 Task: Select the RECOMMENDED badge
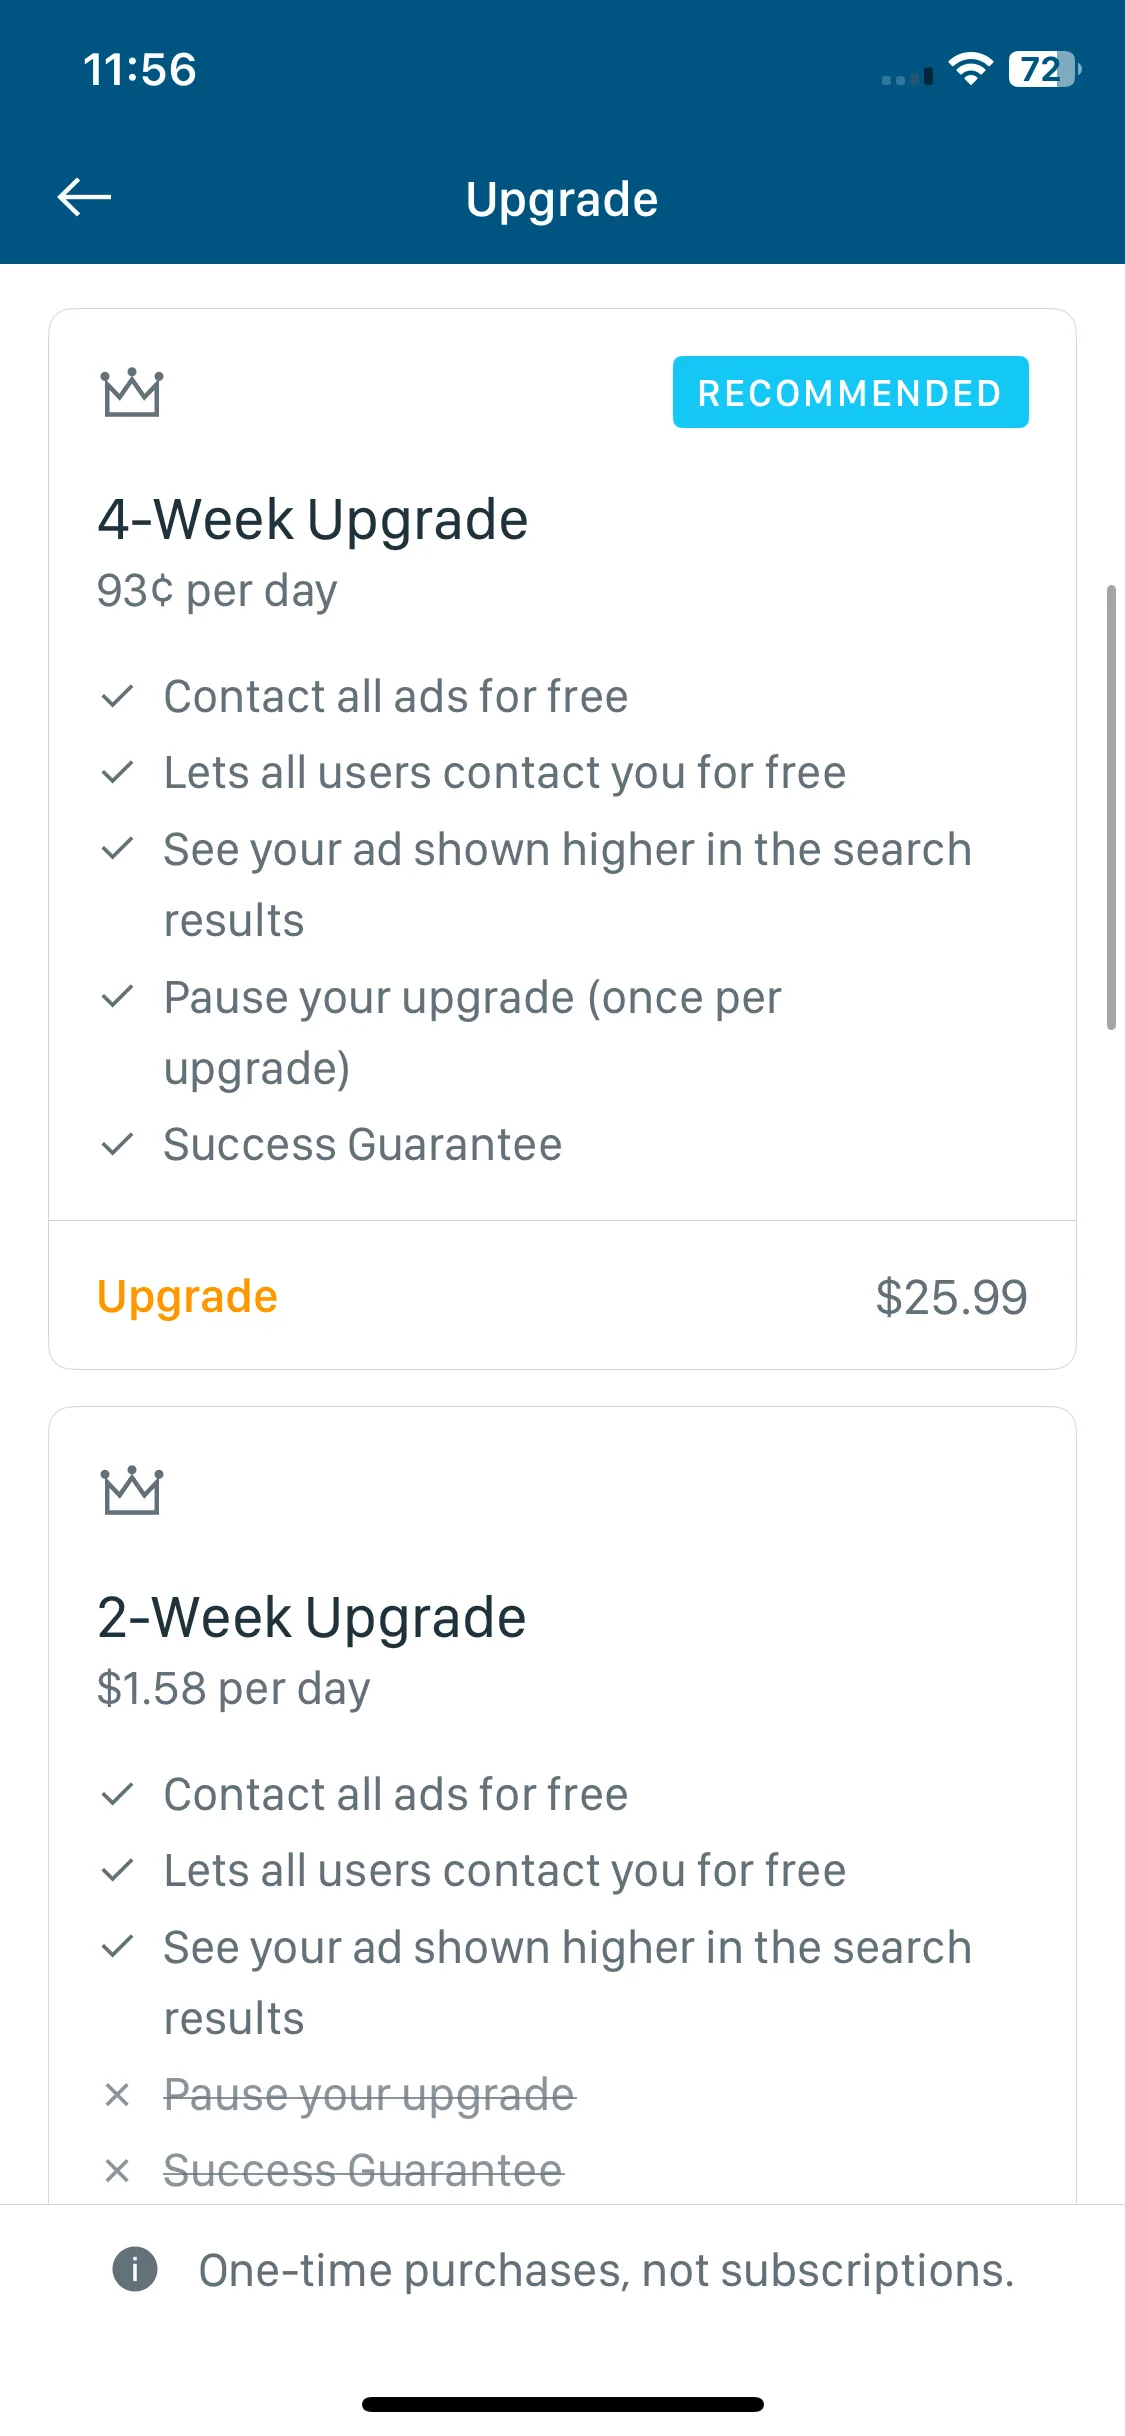click(850, 392)
